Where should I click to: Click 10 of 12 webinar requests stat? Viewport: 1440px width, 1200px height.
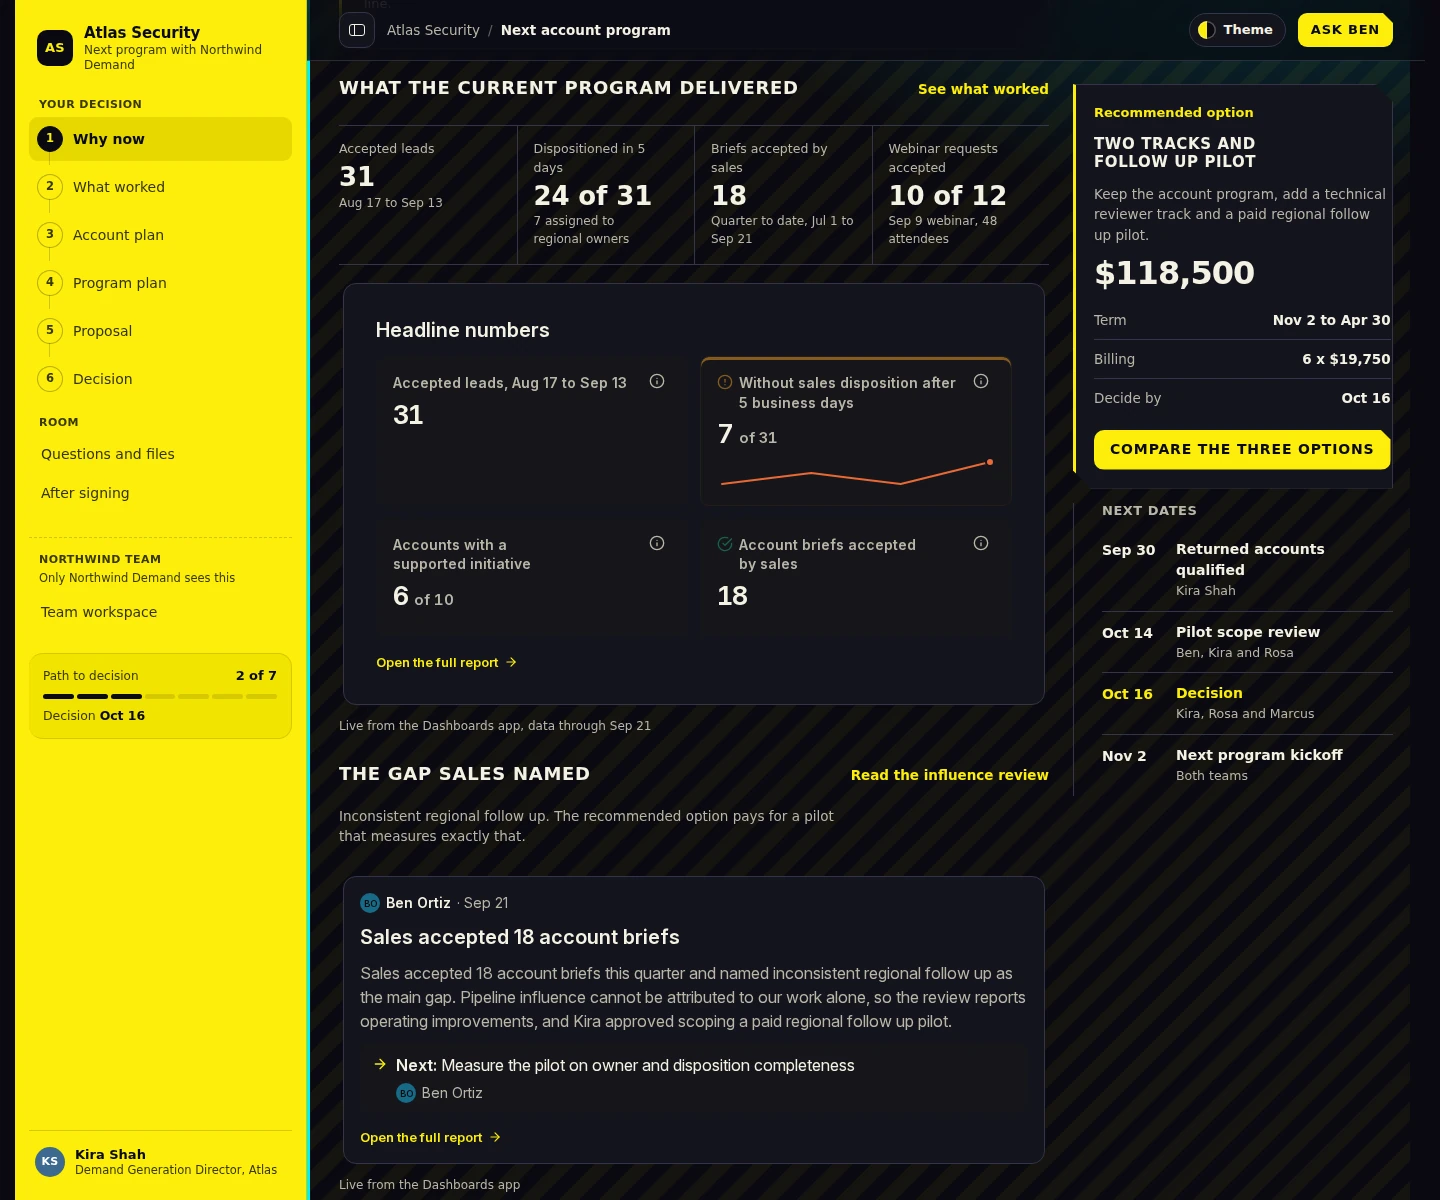[x=947, y=195]
